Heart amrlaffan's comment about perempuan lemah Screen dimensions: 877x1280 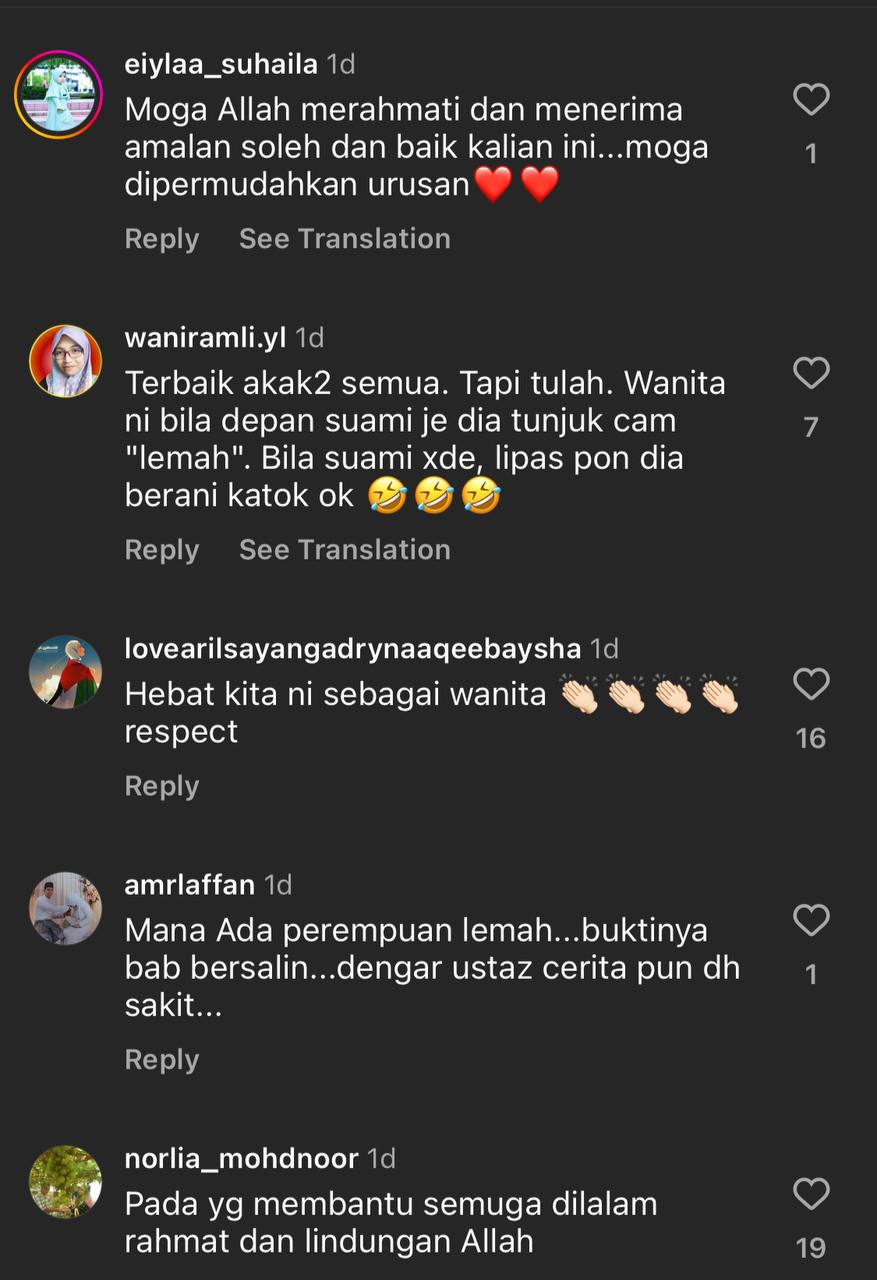(811, 920)
